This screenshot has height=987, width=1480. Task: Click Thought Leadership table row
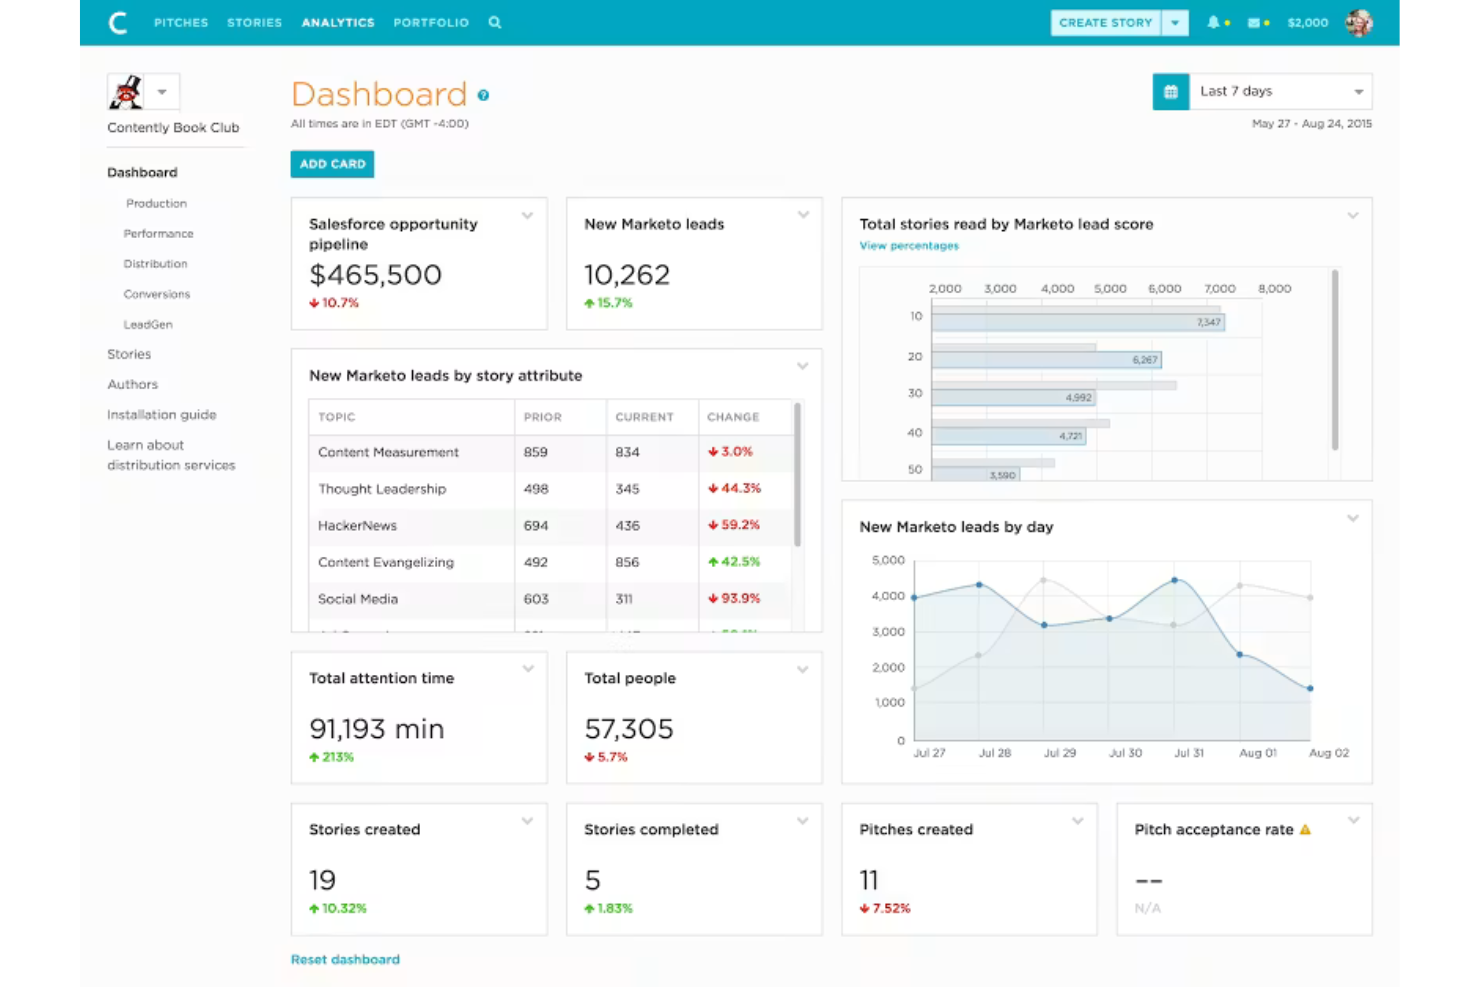pyautogui.click(x=550, y=489)
